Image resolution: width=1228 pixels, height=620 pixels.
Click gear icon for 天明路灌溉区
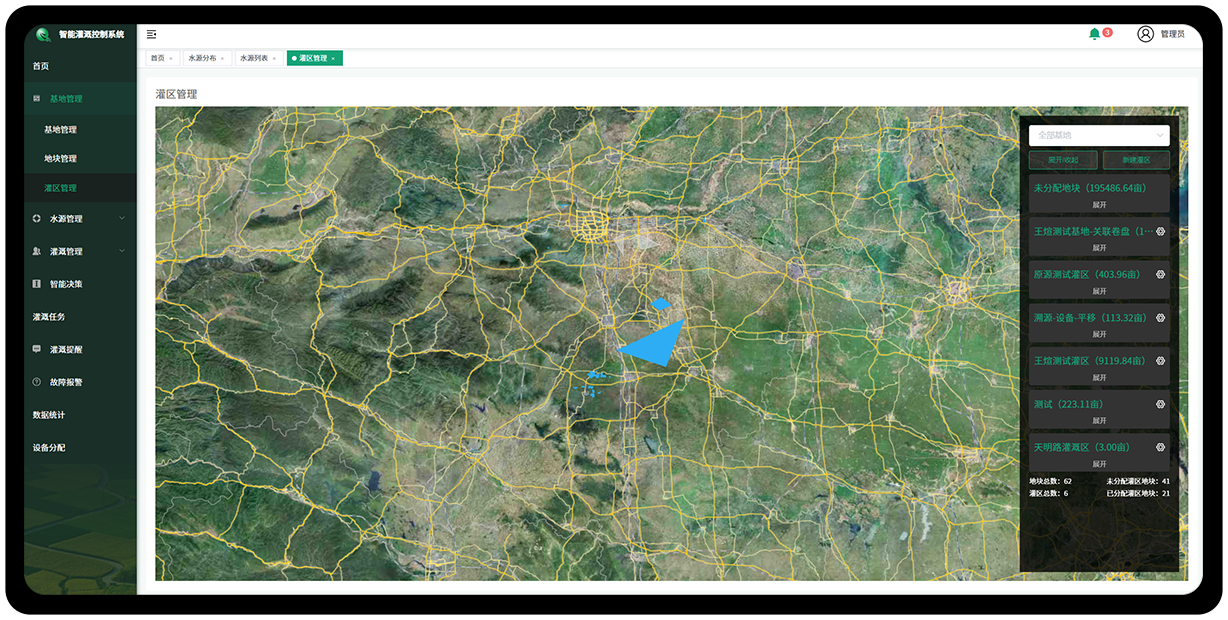[x=1160, y=447]
